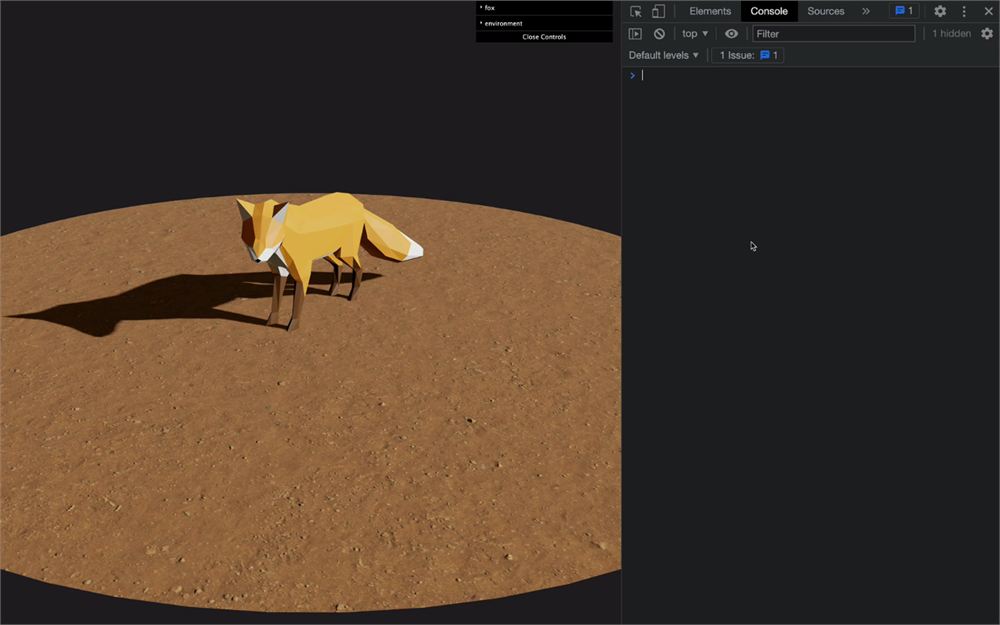The height and width of the screenshot is (625, 1000).
Task: Open the Sources tab
Action: tap(825, 11)
